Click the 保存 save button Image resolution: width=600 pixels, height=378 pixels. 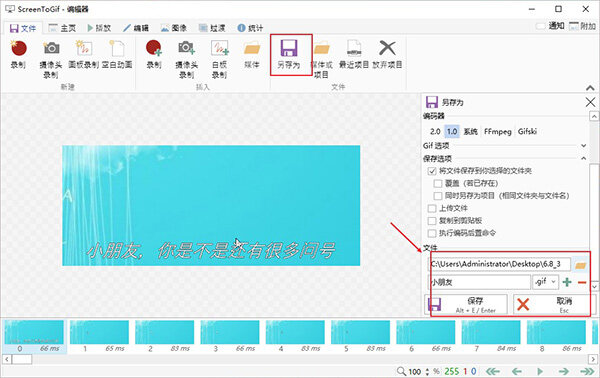pyautogui.click(x=466, y=305)
